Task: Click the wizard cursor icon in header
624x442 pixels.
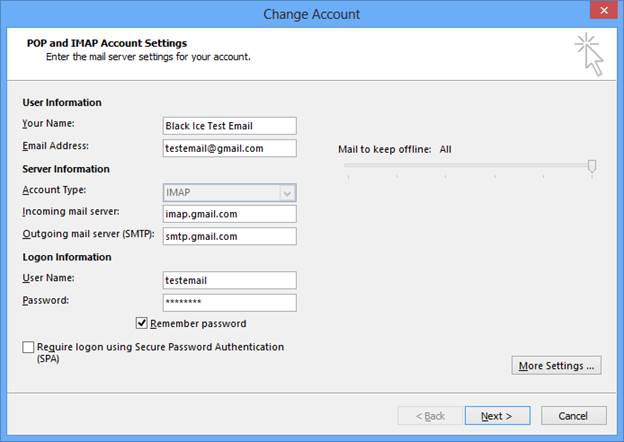Action: click(589, 54)
